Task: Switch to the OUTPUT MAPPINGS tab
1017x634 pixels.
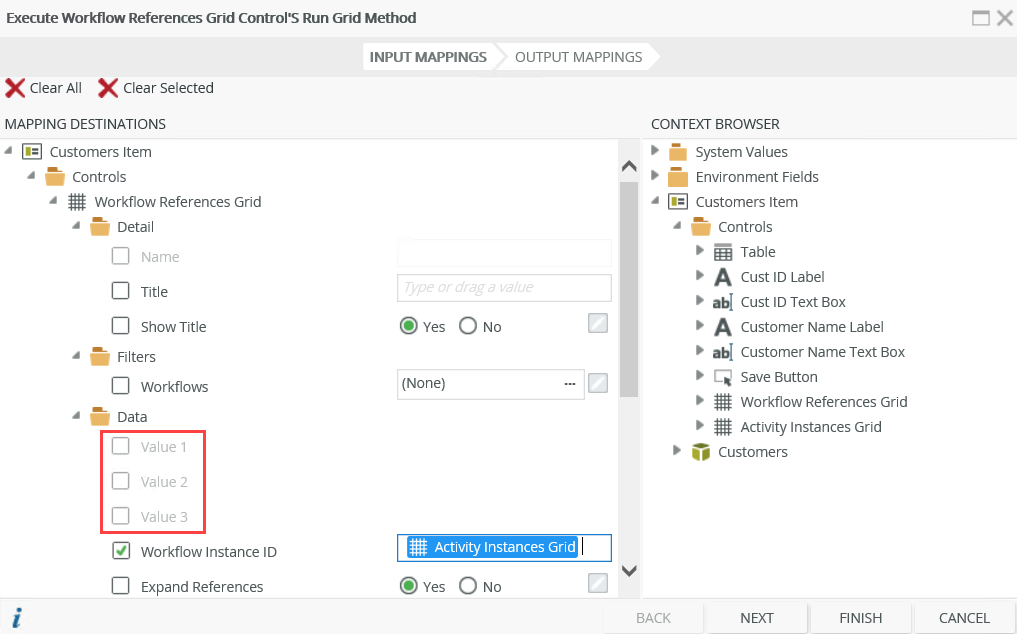Action: click(x=578, y=57)
